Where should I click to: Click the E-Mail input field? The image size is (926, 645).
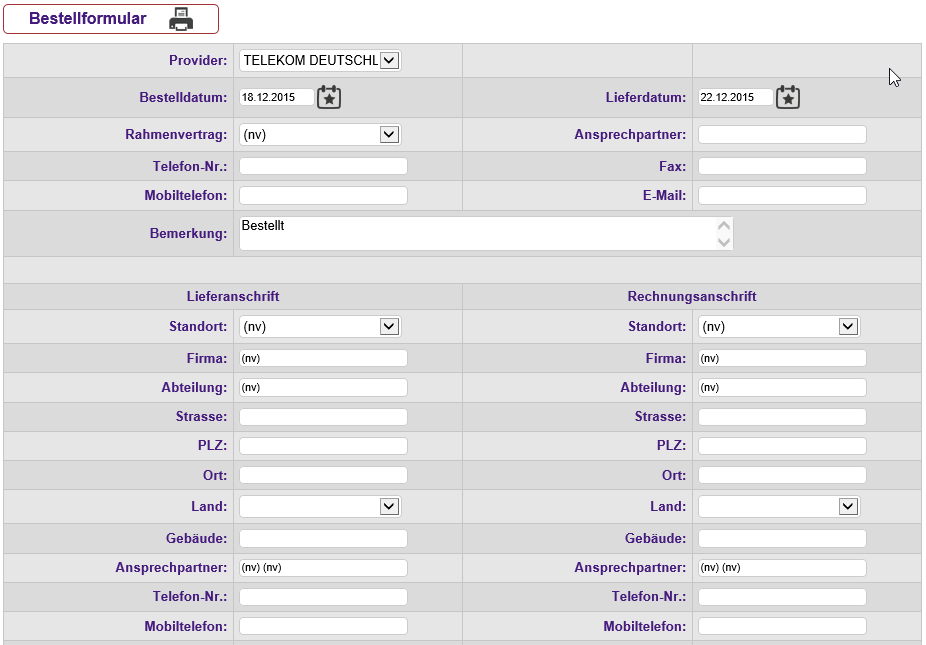[x=782, y=195]
